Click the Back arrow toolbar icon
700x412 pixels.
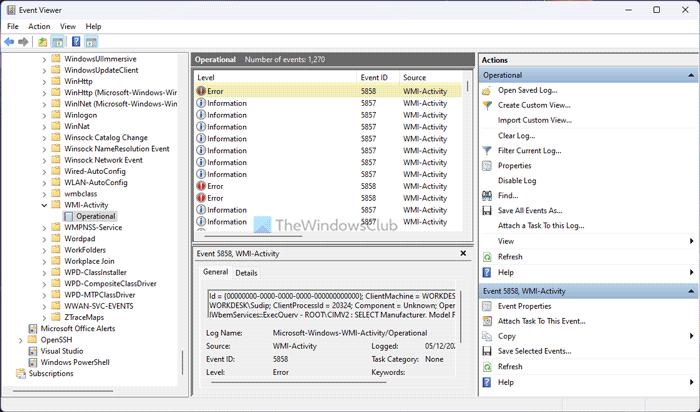(x=9, y=42)
